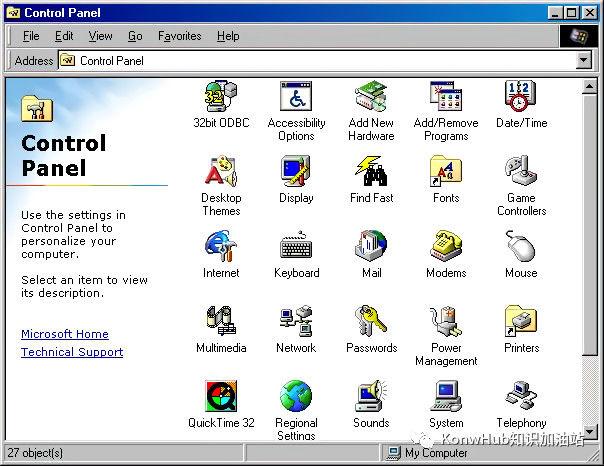Select the Accessibility Options icon
Screen dimensions: 604x466
pyautogui.click(x=296, y=96)
